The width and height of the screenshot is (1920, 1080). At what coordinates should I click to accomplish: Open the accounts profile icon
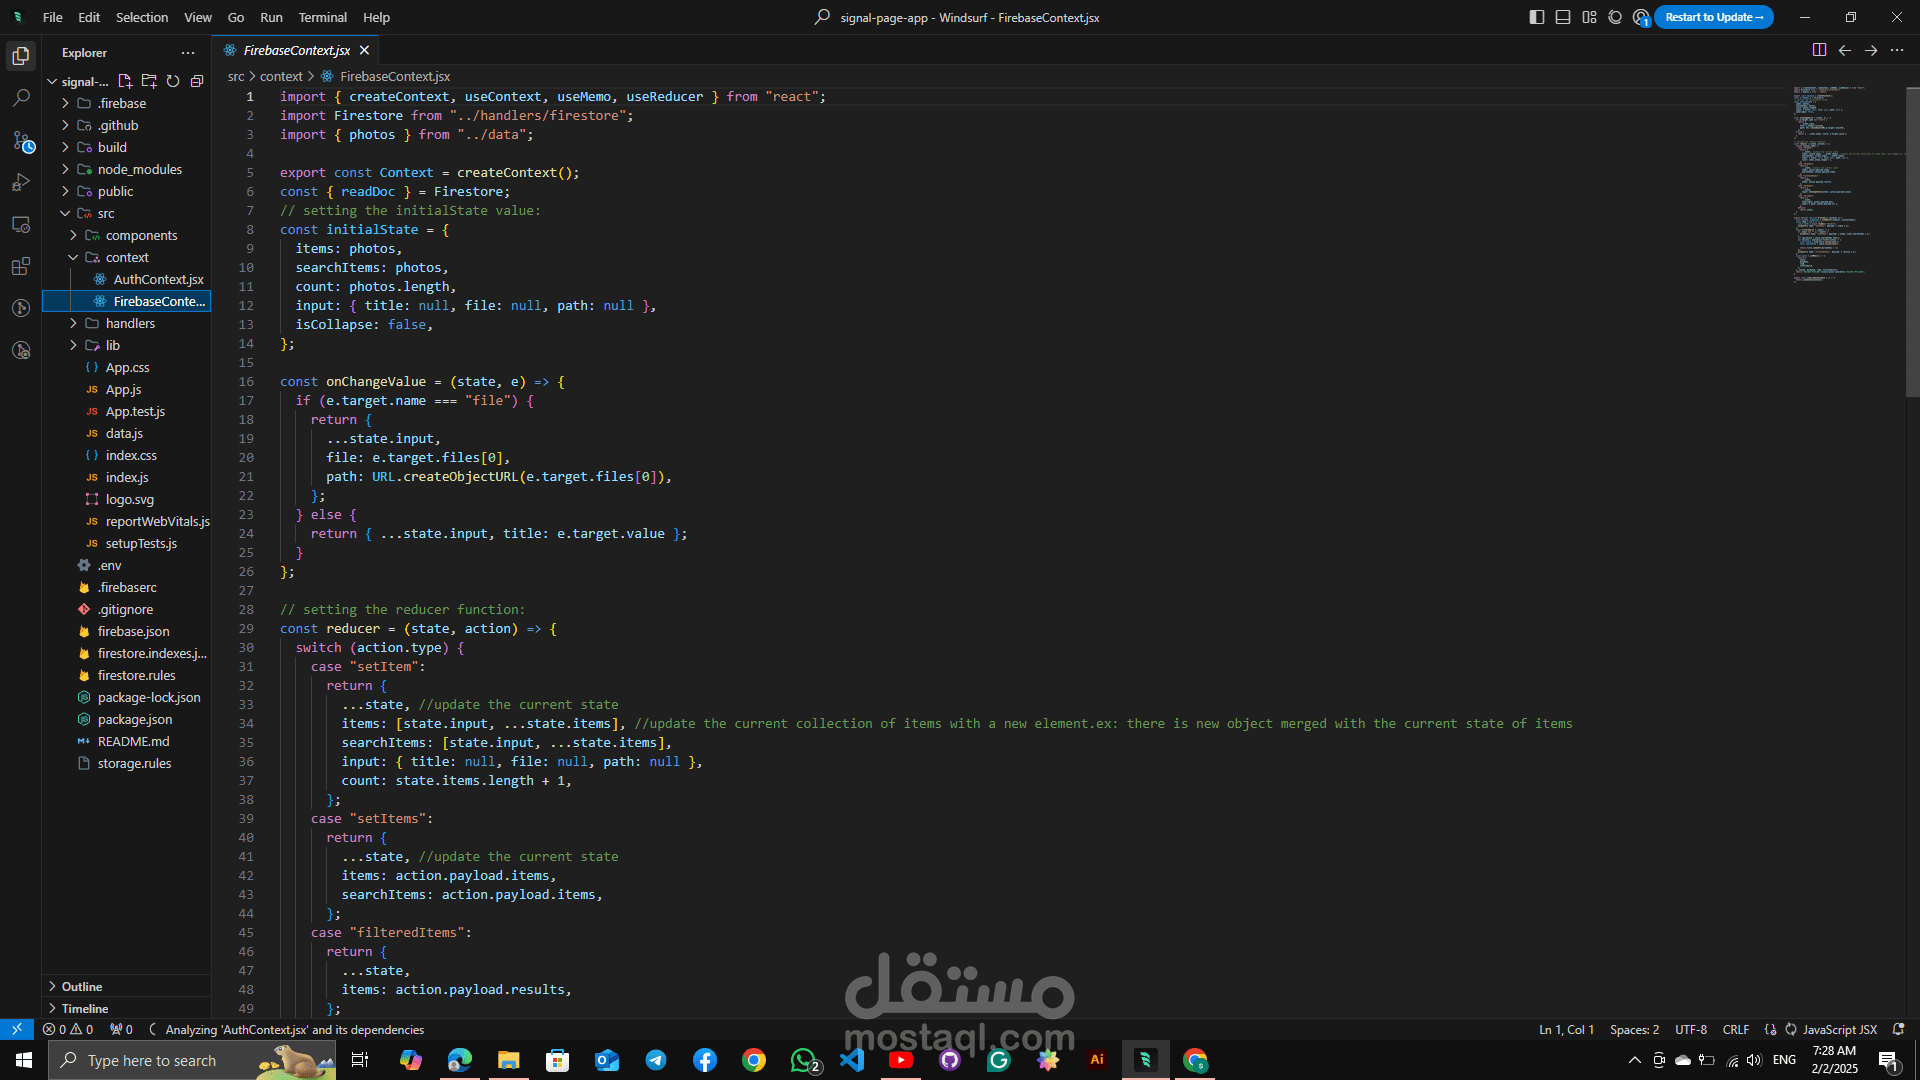tap(1640, 17)
